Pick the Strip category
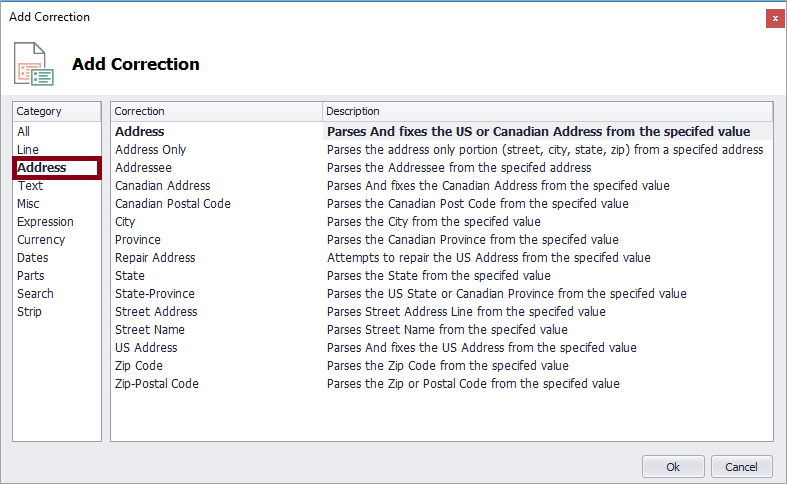 pos(29,312)
